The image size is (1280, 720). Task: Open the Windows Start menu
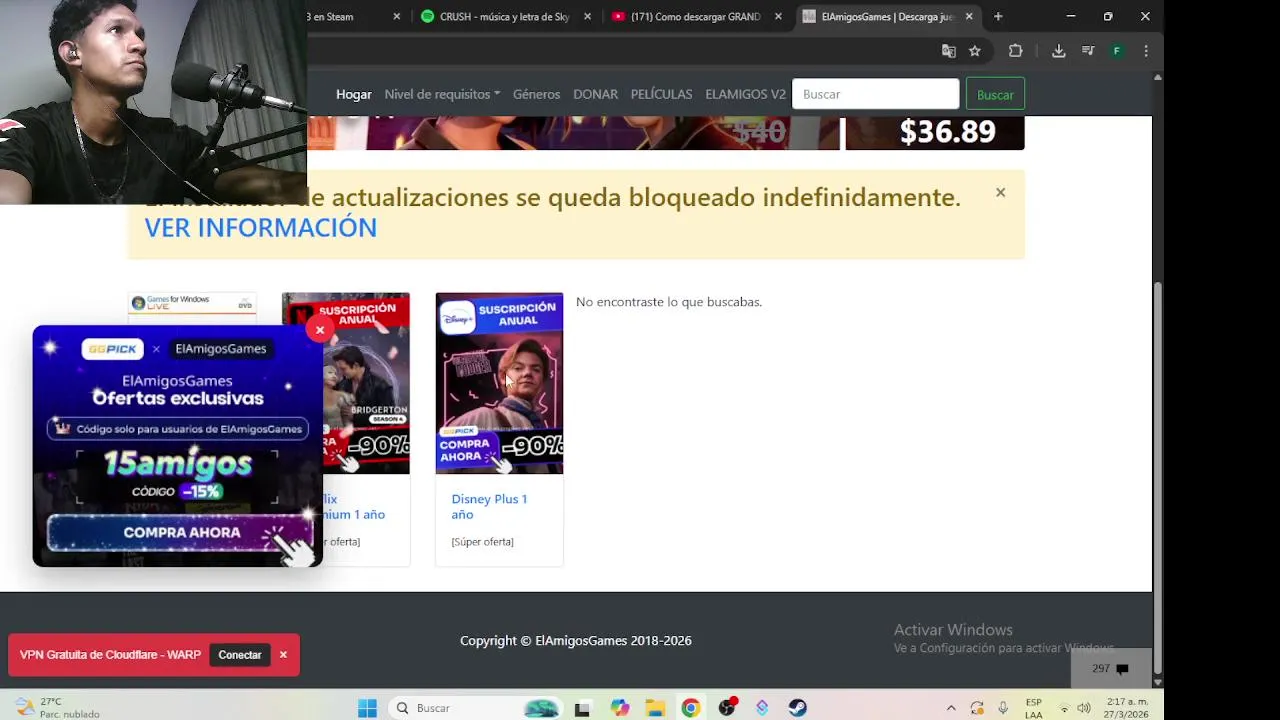[x=367, y=708]
